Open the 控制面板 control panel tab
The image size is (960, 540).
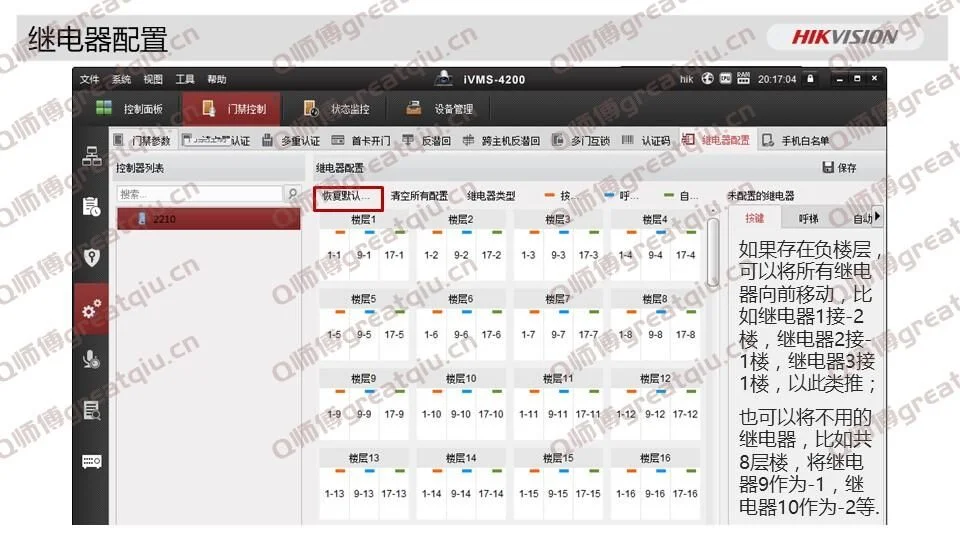(x=135, y=109)
